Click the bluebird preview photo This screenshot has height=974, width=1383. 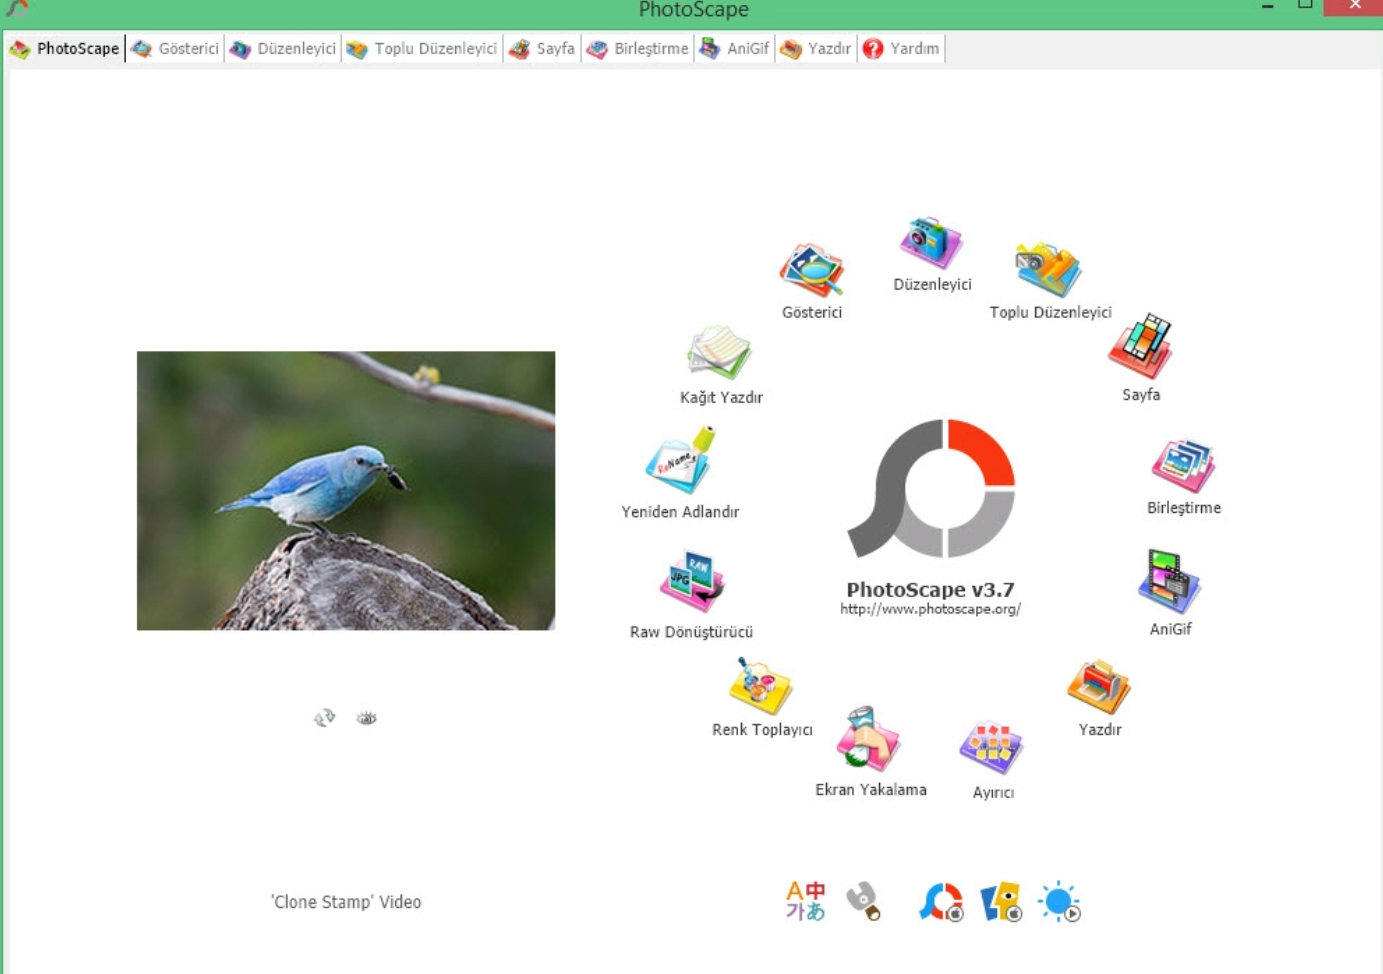(x=346, y=490)
